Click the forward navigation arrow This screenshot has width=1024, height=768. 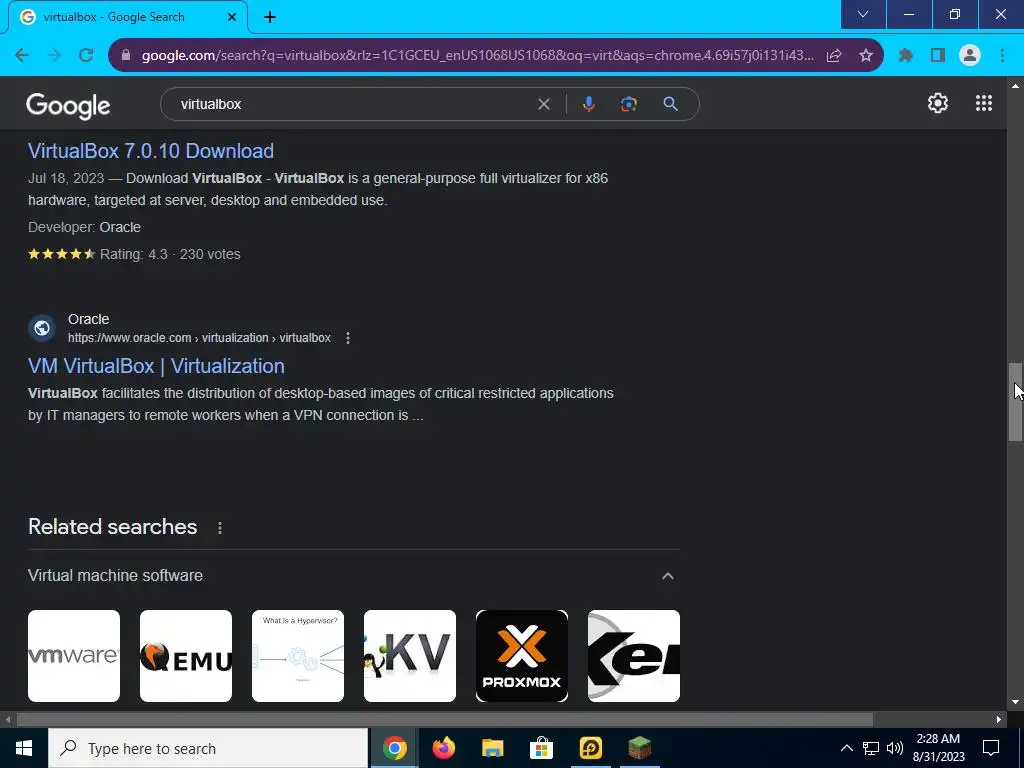(x=54, y=56)
